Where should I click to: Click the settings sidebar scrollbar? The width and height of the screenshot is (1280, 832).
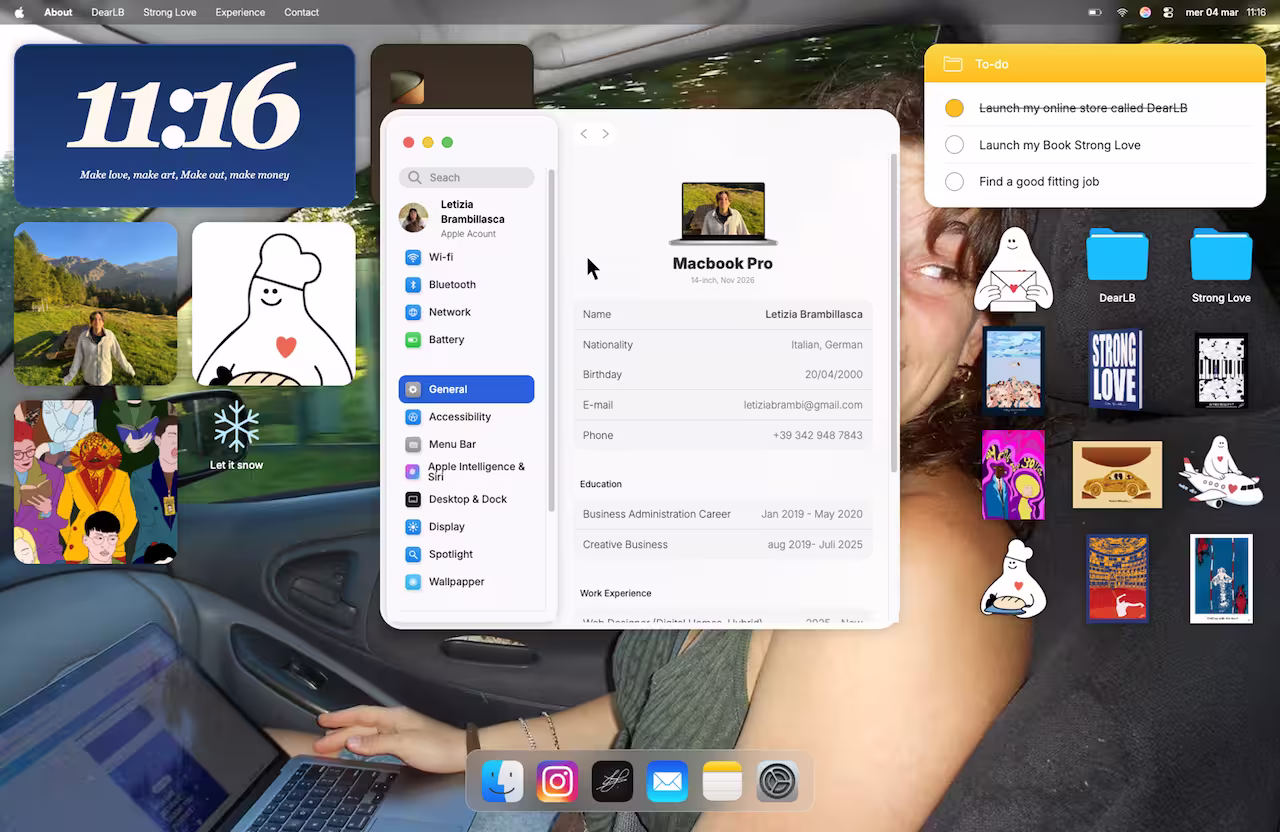pyautogui.click(x=551, y=340)
